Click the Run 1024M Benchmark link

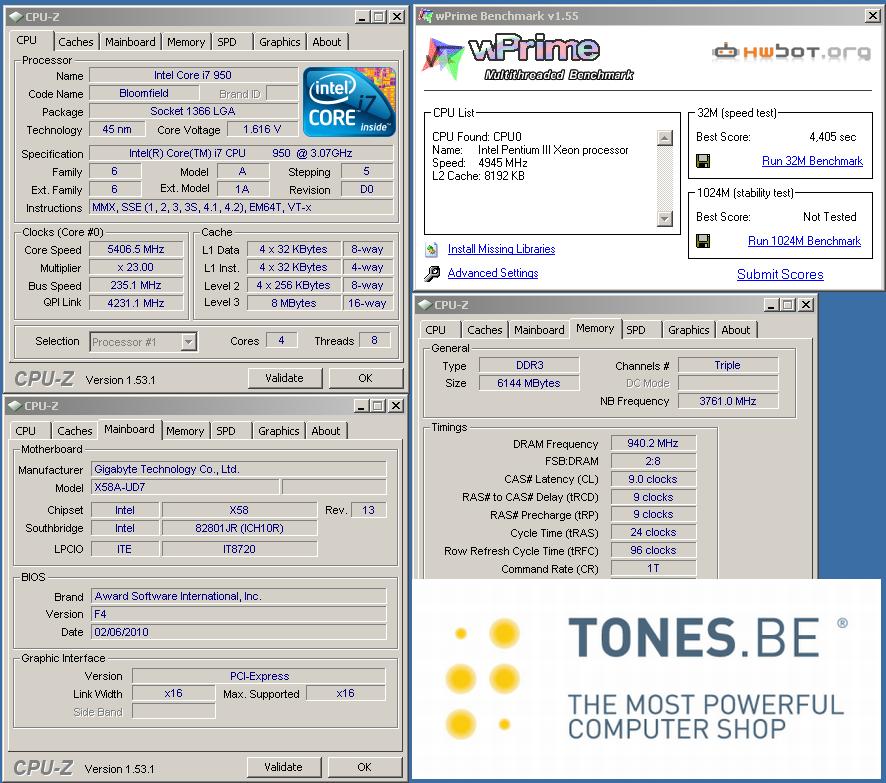(x=805, y=241)
